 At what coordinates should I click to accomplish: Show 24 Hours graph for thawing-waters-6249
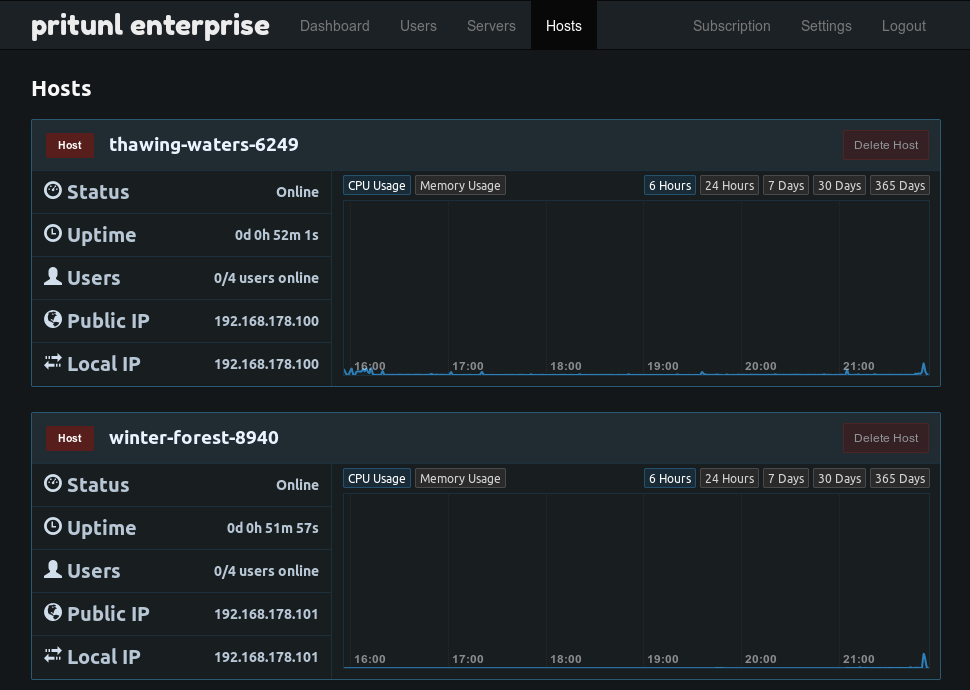pyautogui.click(x=729, y=186)
